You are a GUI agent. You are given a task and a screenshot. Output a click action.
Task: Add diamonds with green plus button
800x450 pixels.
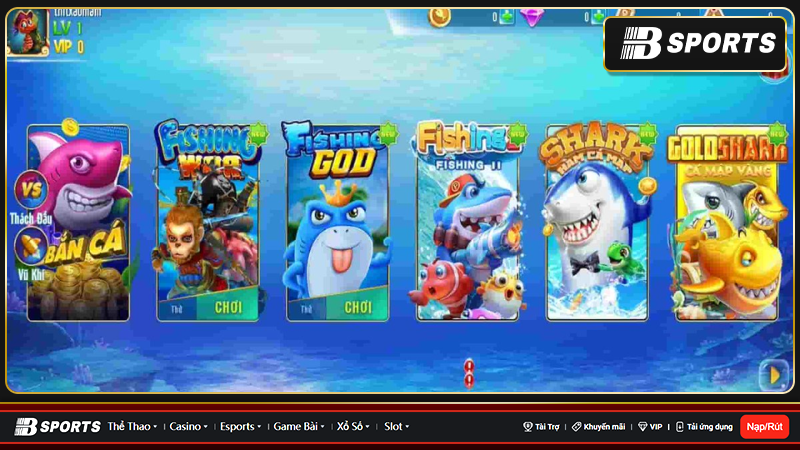(x=598, y=17)
